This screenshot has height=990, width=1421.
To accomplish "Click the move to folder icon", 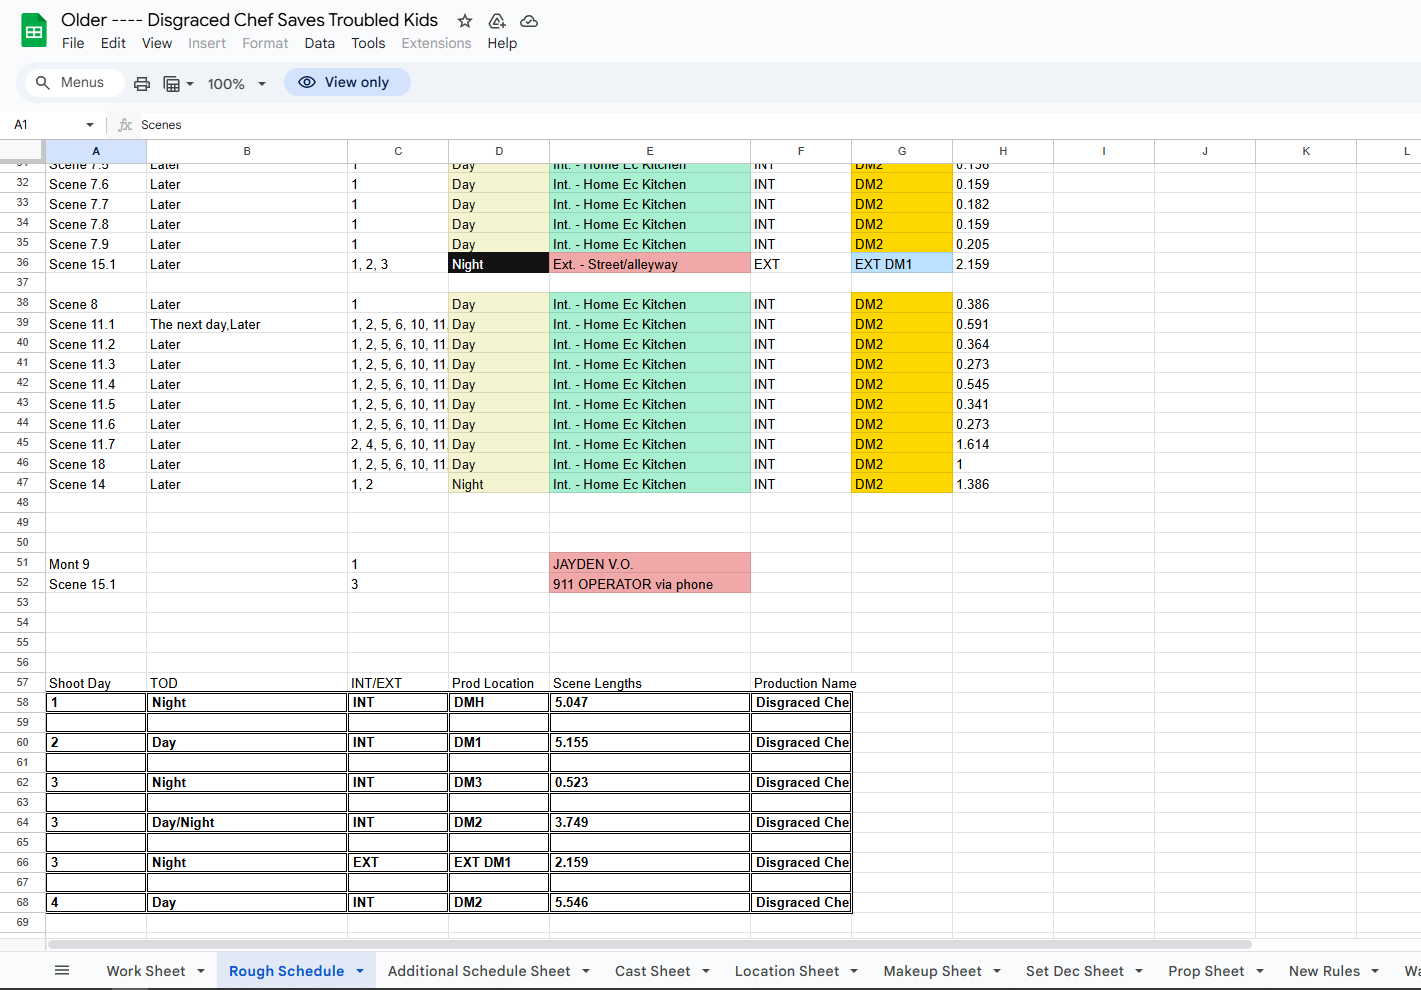I will tap(497, 21).
